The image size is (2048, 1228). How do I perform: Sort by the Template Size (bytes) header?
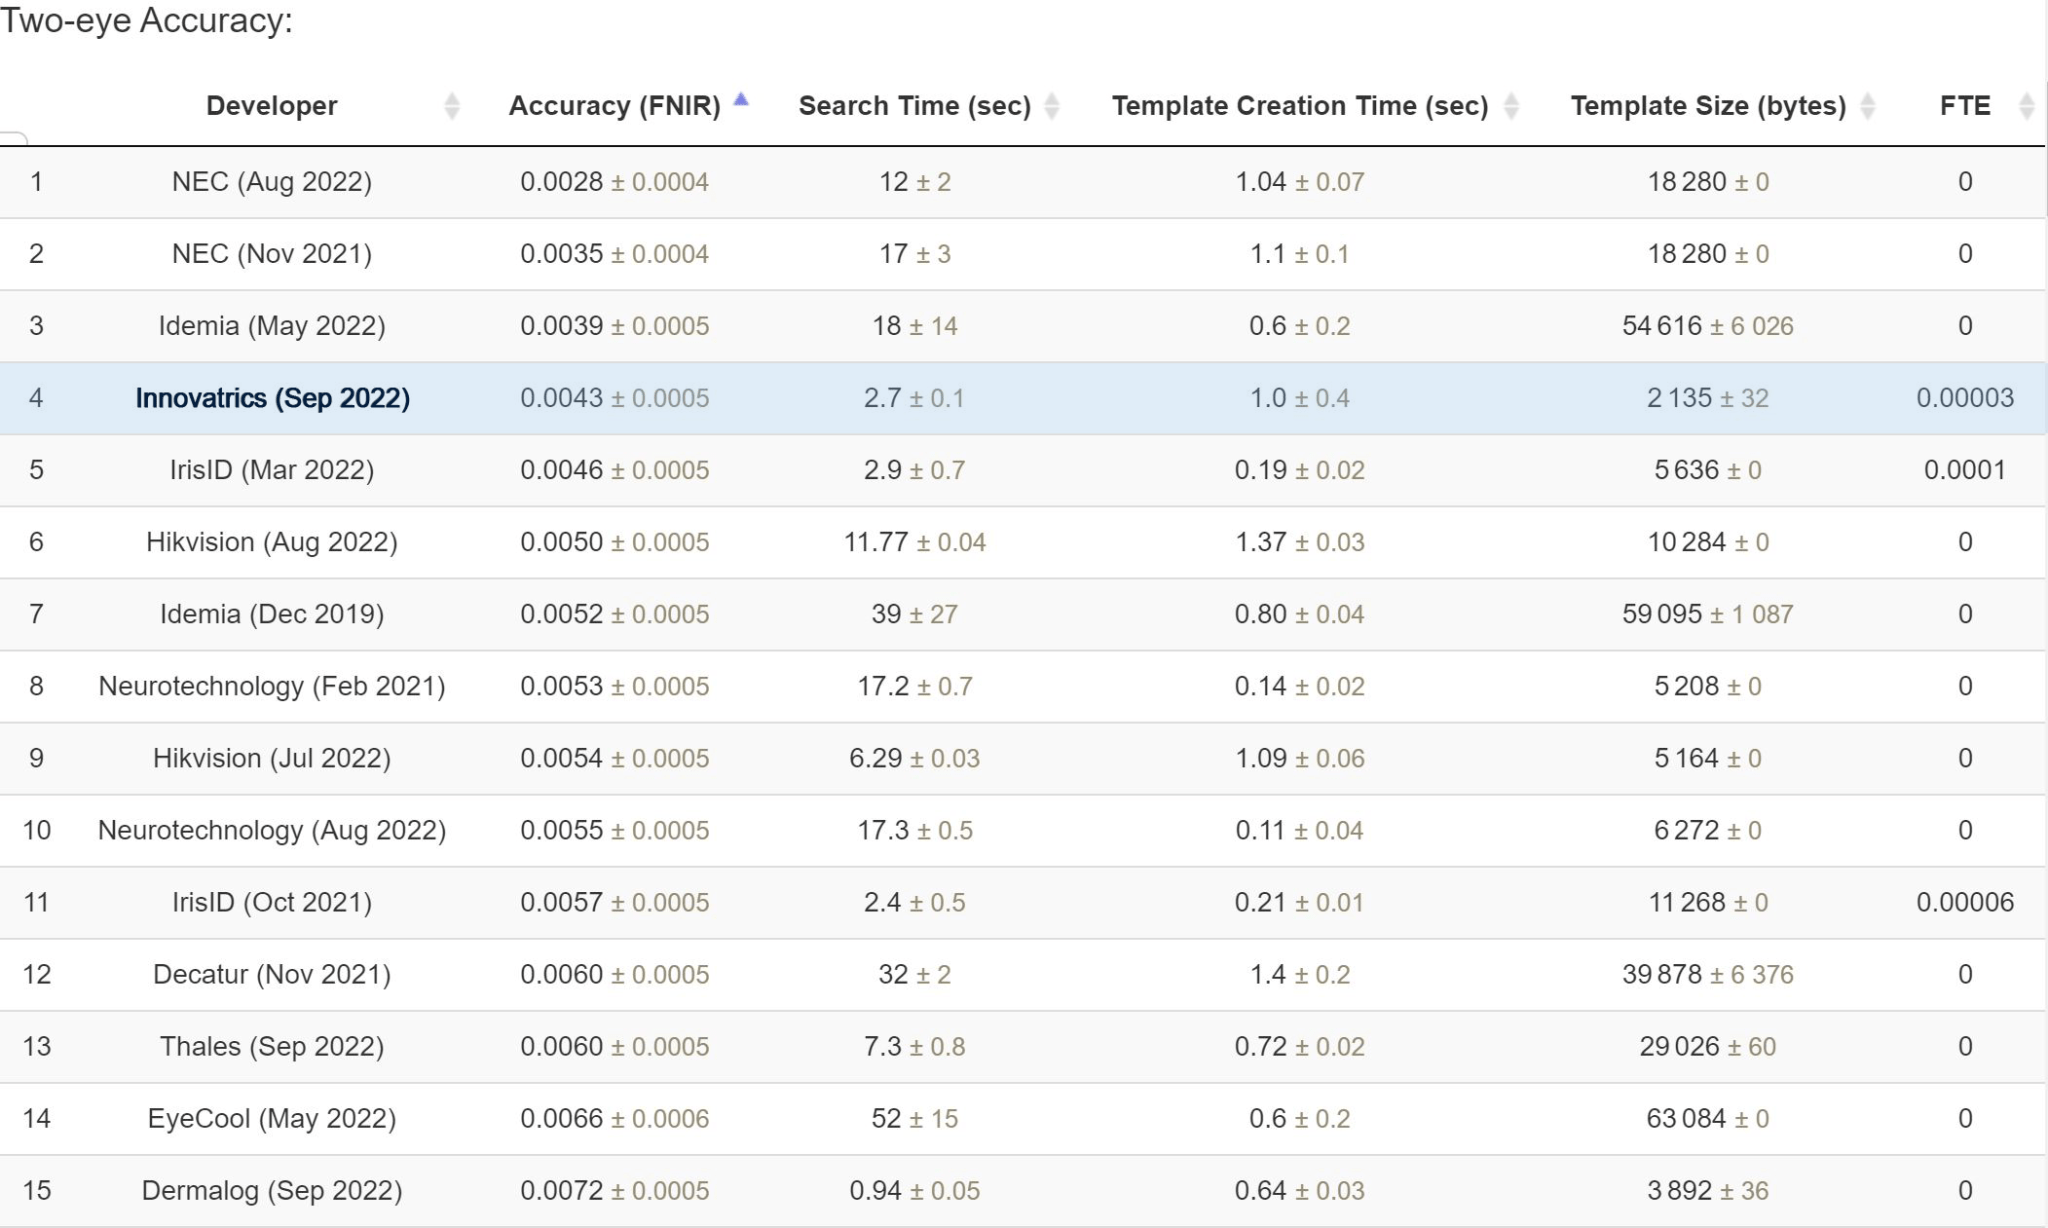1707,106
